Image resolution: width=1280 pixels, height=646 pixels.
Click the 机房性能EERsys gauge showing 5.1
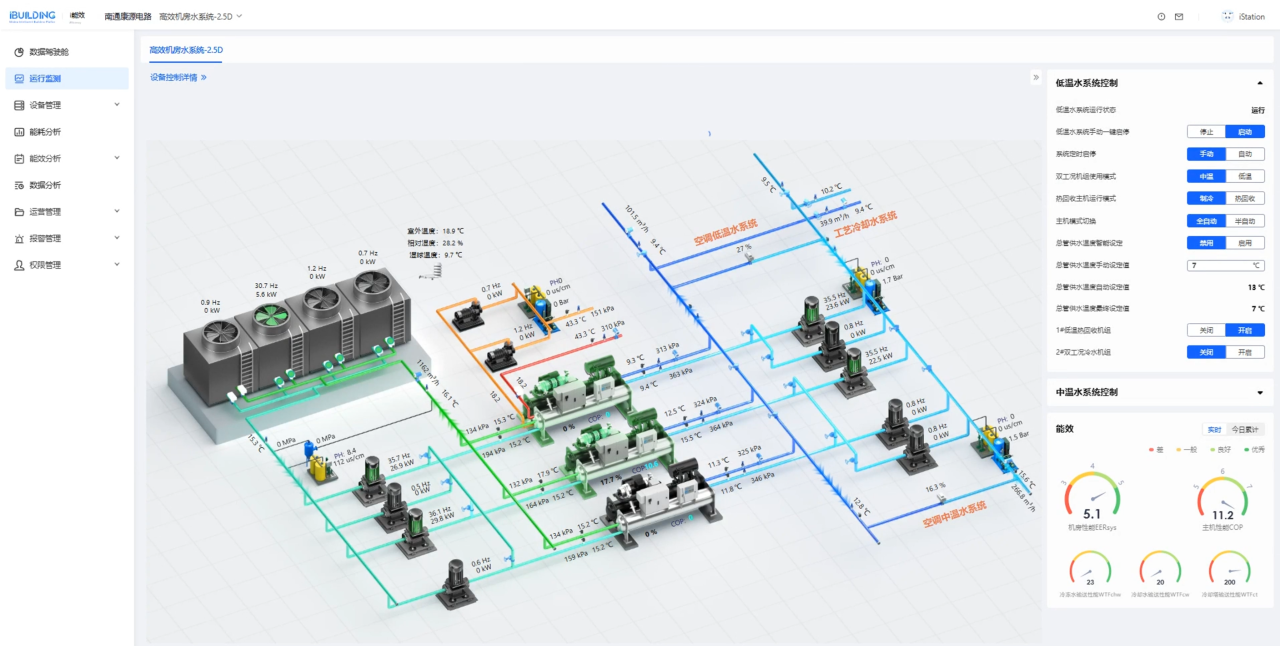click(1092, 498)
